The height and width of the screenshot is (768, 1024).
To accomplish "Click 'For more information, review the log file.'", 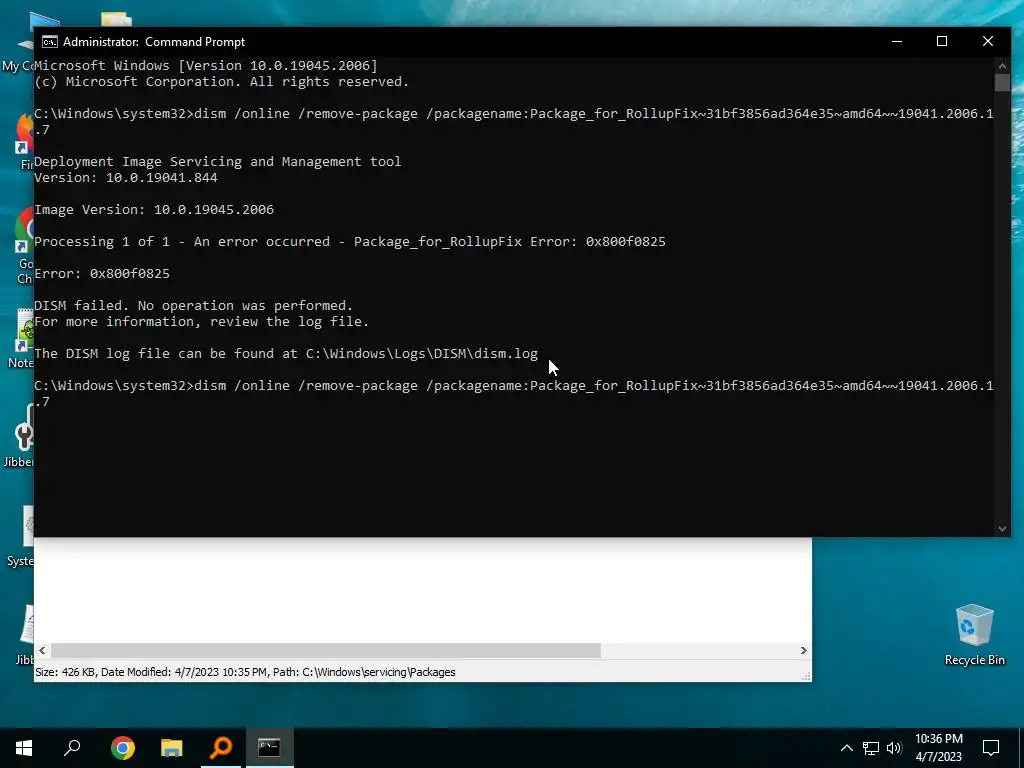I will [202, 321].
